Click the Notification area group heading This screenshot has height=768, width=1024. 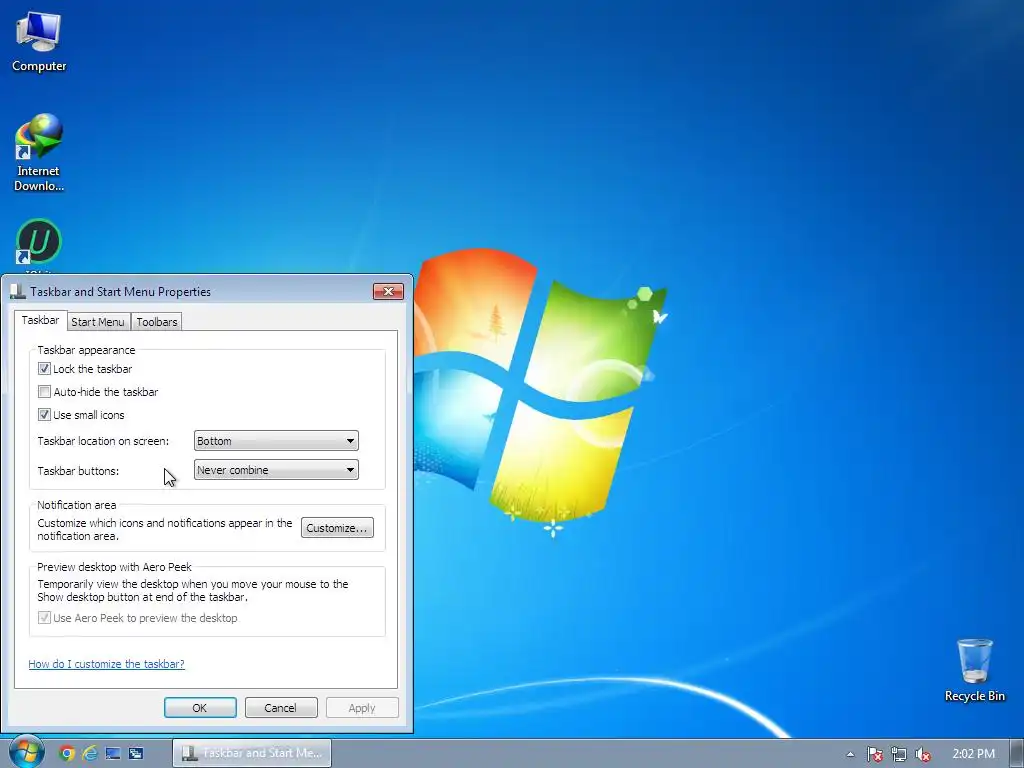tap(76, 505)
